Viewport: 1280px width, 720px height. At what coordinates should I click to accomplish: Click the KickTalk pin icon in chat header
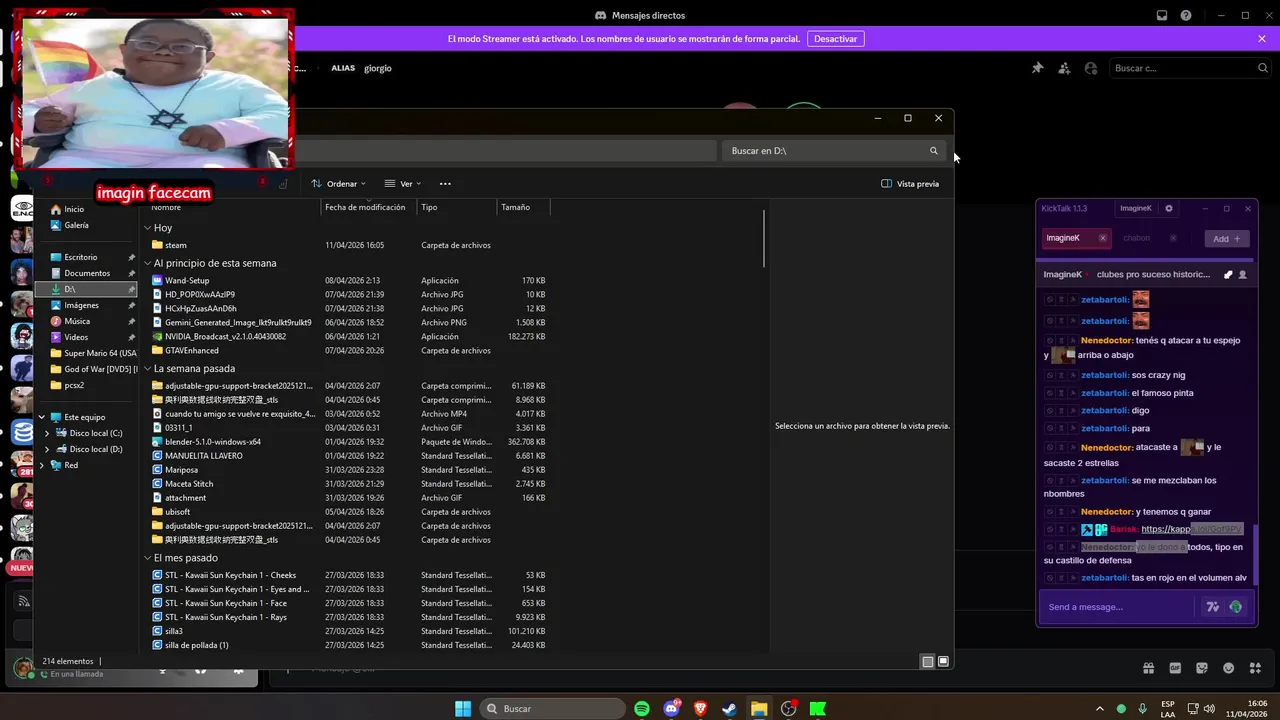tap(1229, 274)
